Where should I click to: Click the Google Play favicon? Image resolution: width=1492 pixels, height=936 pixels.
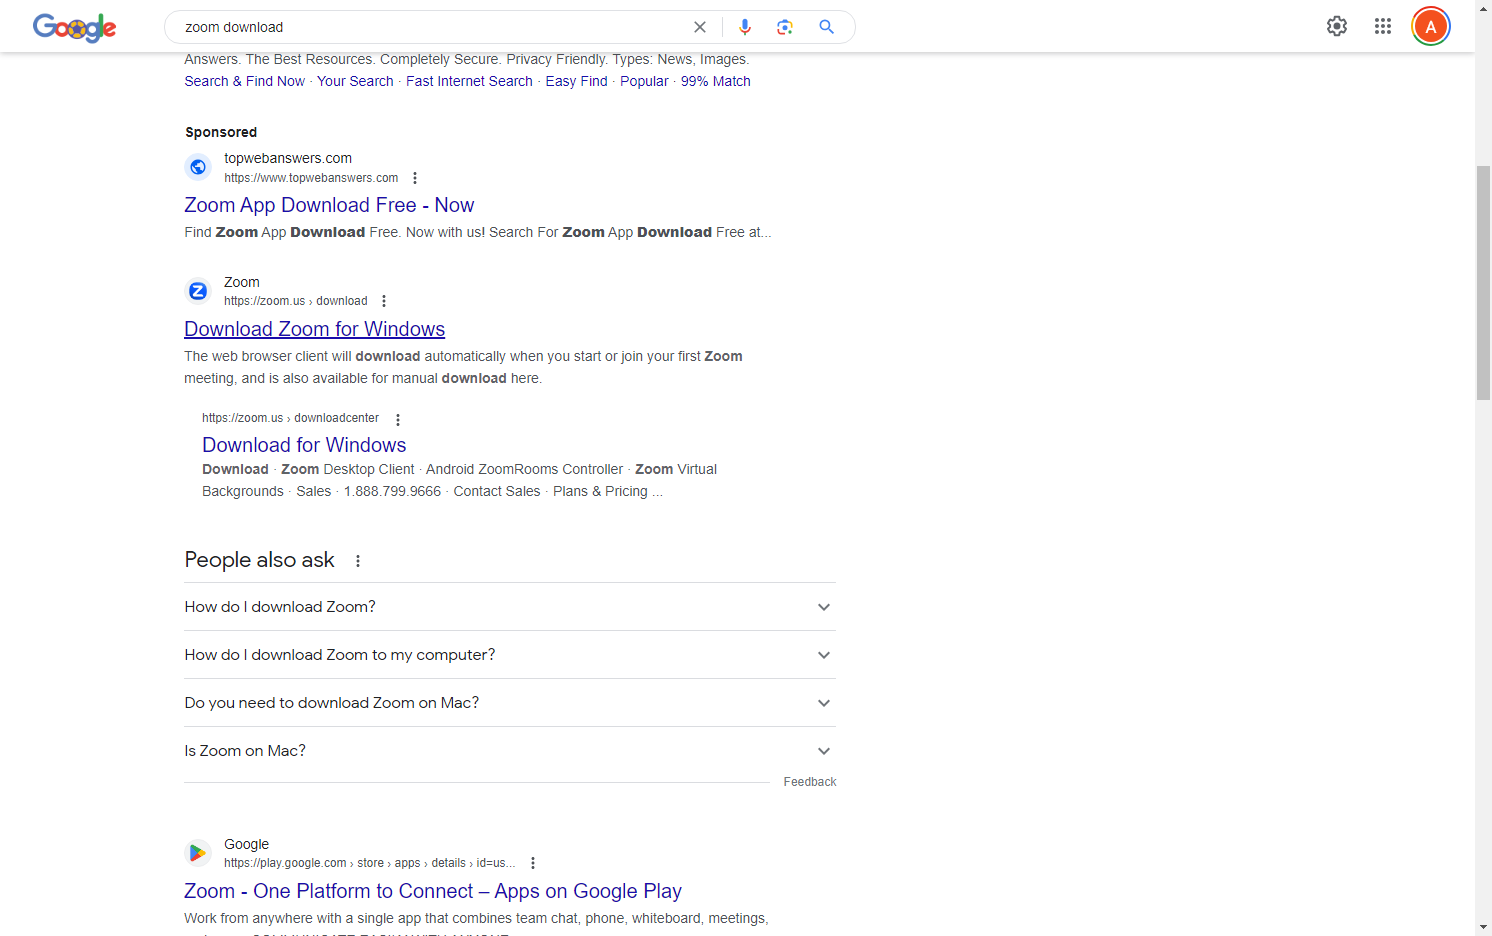pyautogui.click(x=198, y=853)
